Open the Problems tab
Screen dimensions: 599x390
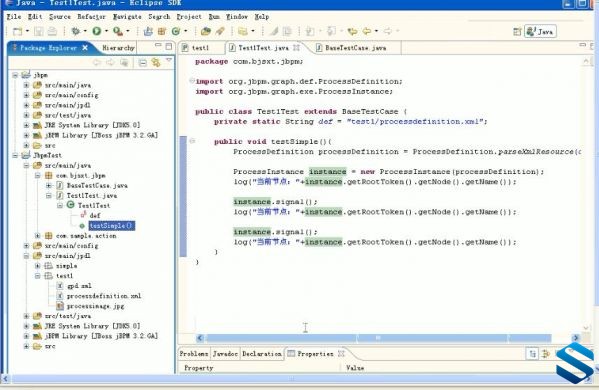[x=194, y=354]
